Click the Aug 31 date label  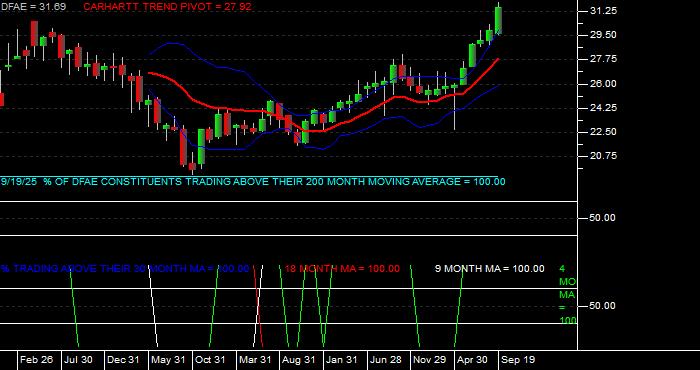[x=299, y=360]
